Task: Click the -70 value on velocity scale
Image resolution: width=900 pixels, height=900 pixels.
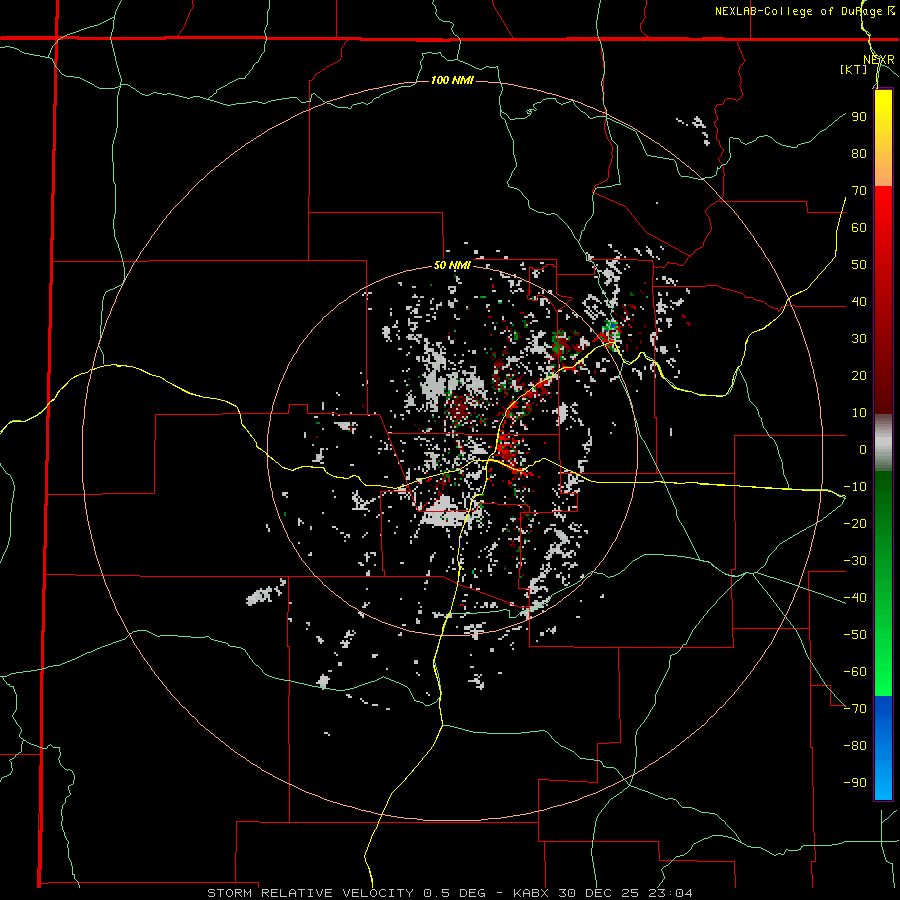Action: click(855, 709)
